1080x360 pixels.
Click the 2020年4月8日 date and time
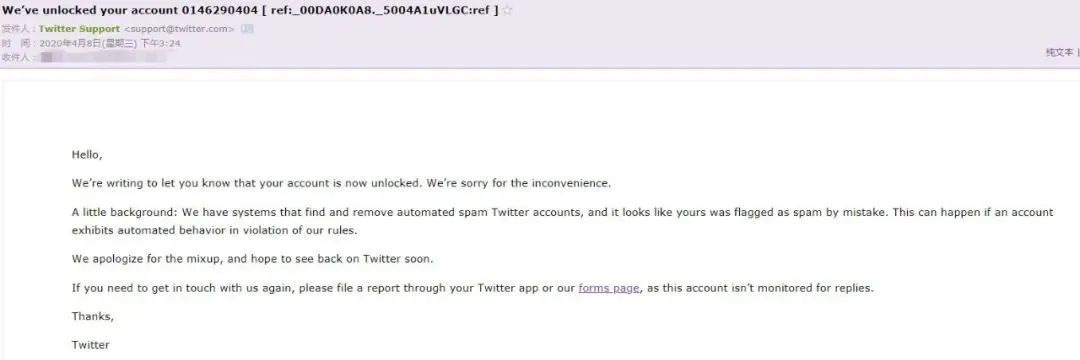click(110, 43)
